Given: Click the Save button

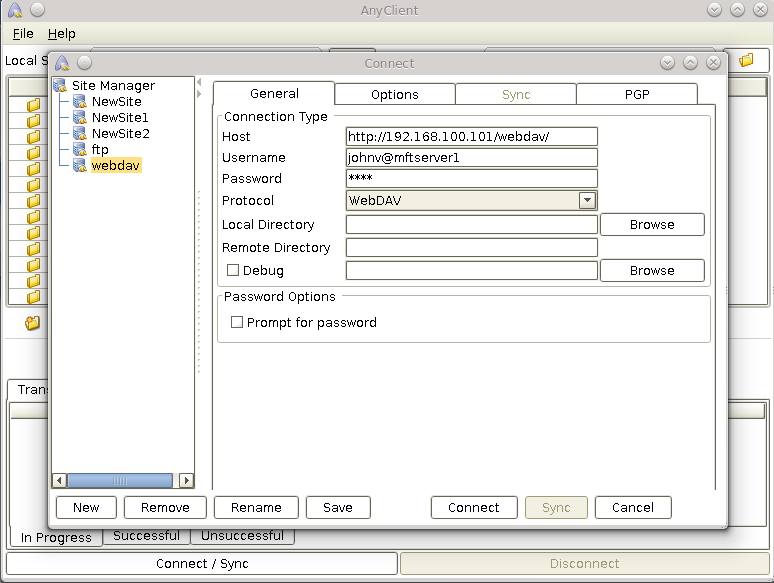Looking at the screenshot, I should click(x=338, y=507).
